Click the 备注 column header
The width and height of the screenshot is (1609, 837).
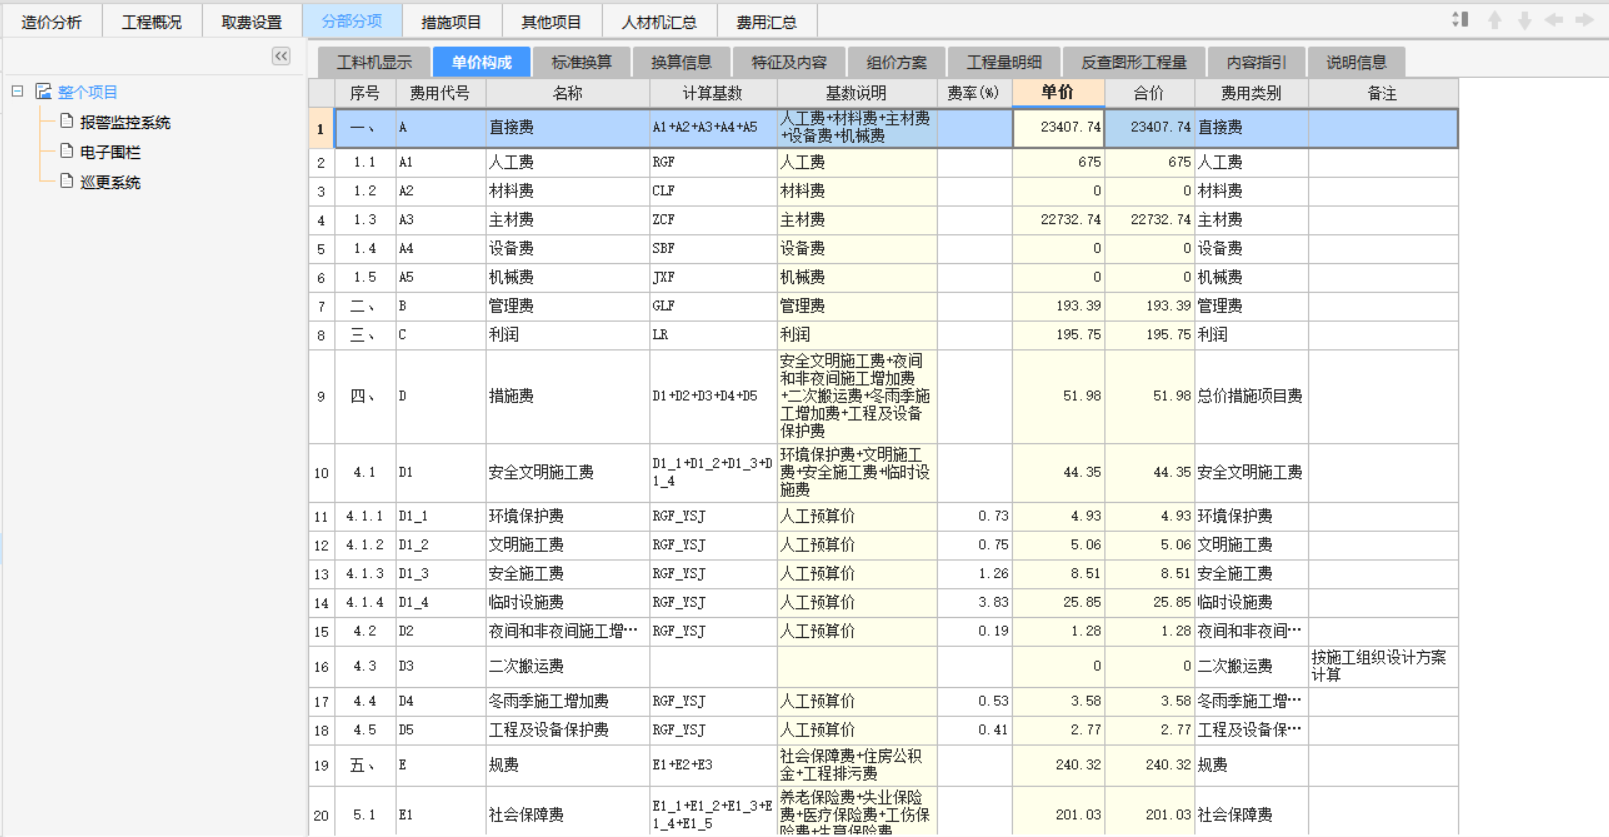[x=1382, y=93]
